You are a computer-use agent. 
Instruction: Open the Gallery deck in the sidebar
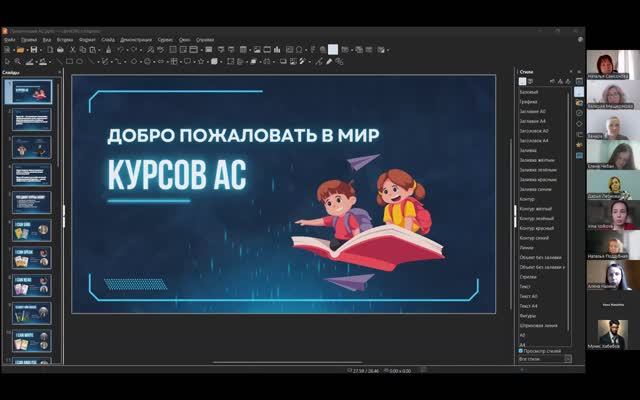(x=579, y=102)
